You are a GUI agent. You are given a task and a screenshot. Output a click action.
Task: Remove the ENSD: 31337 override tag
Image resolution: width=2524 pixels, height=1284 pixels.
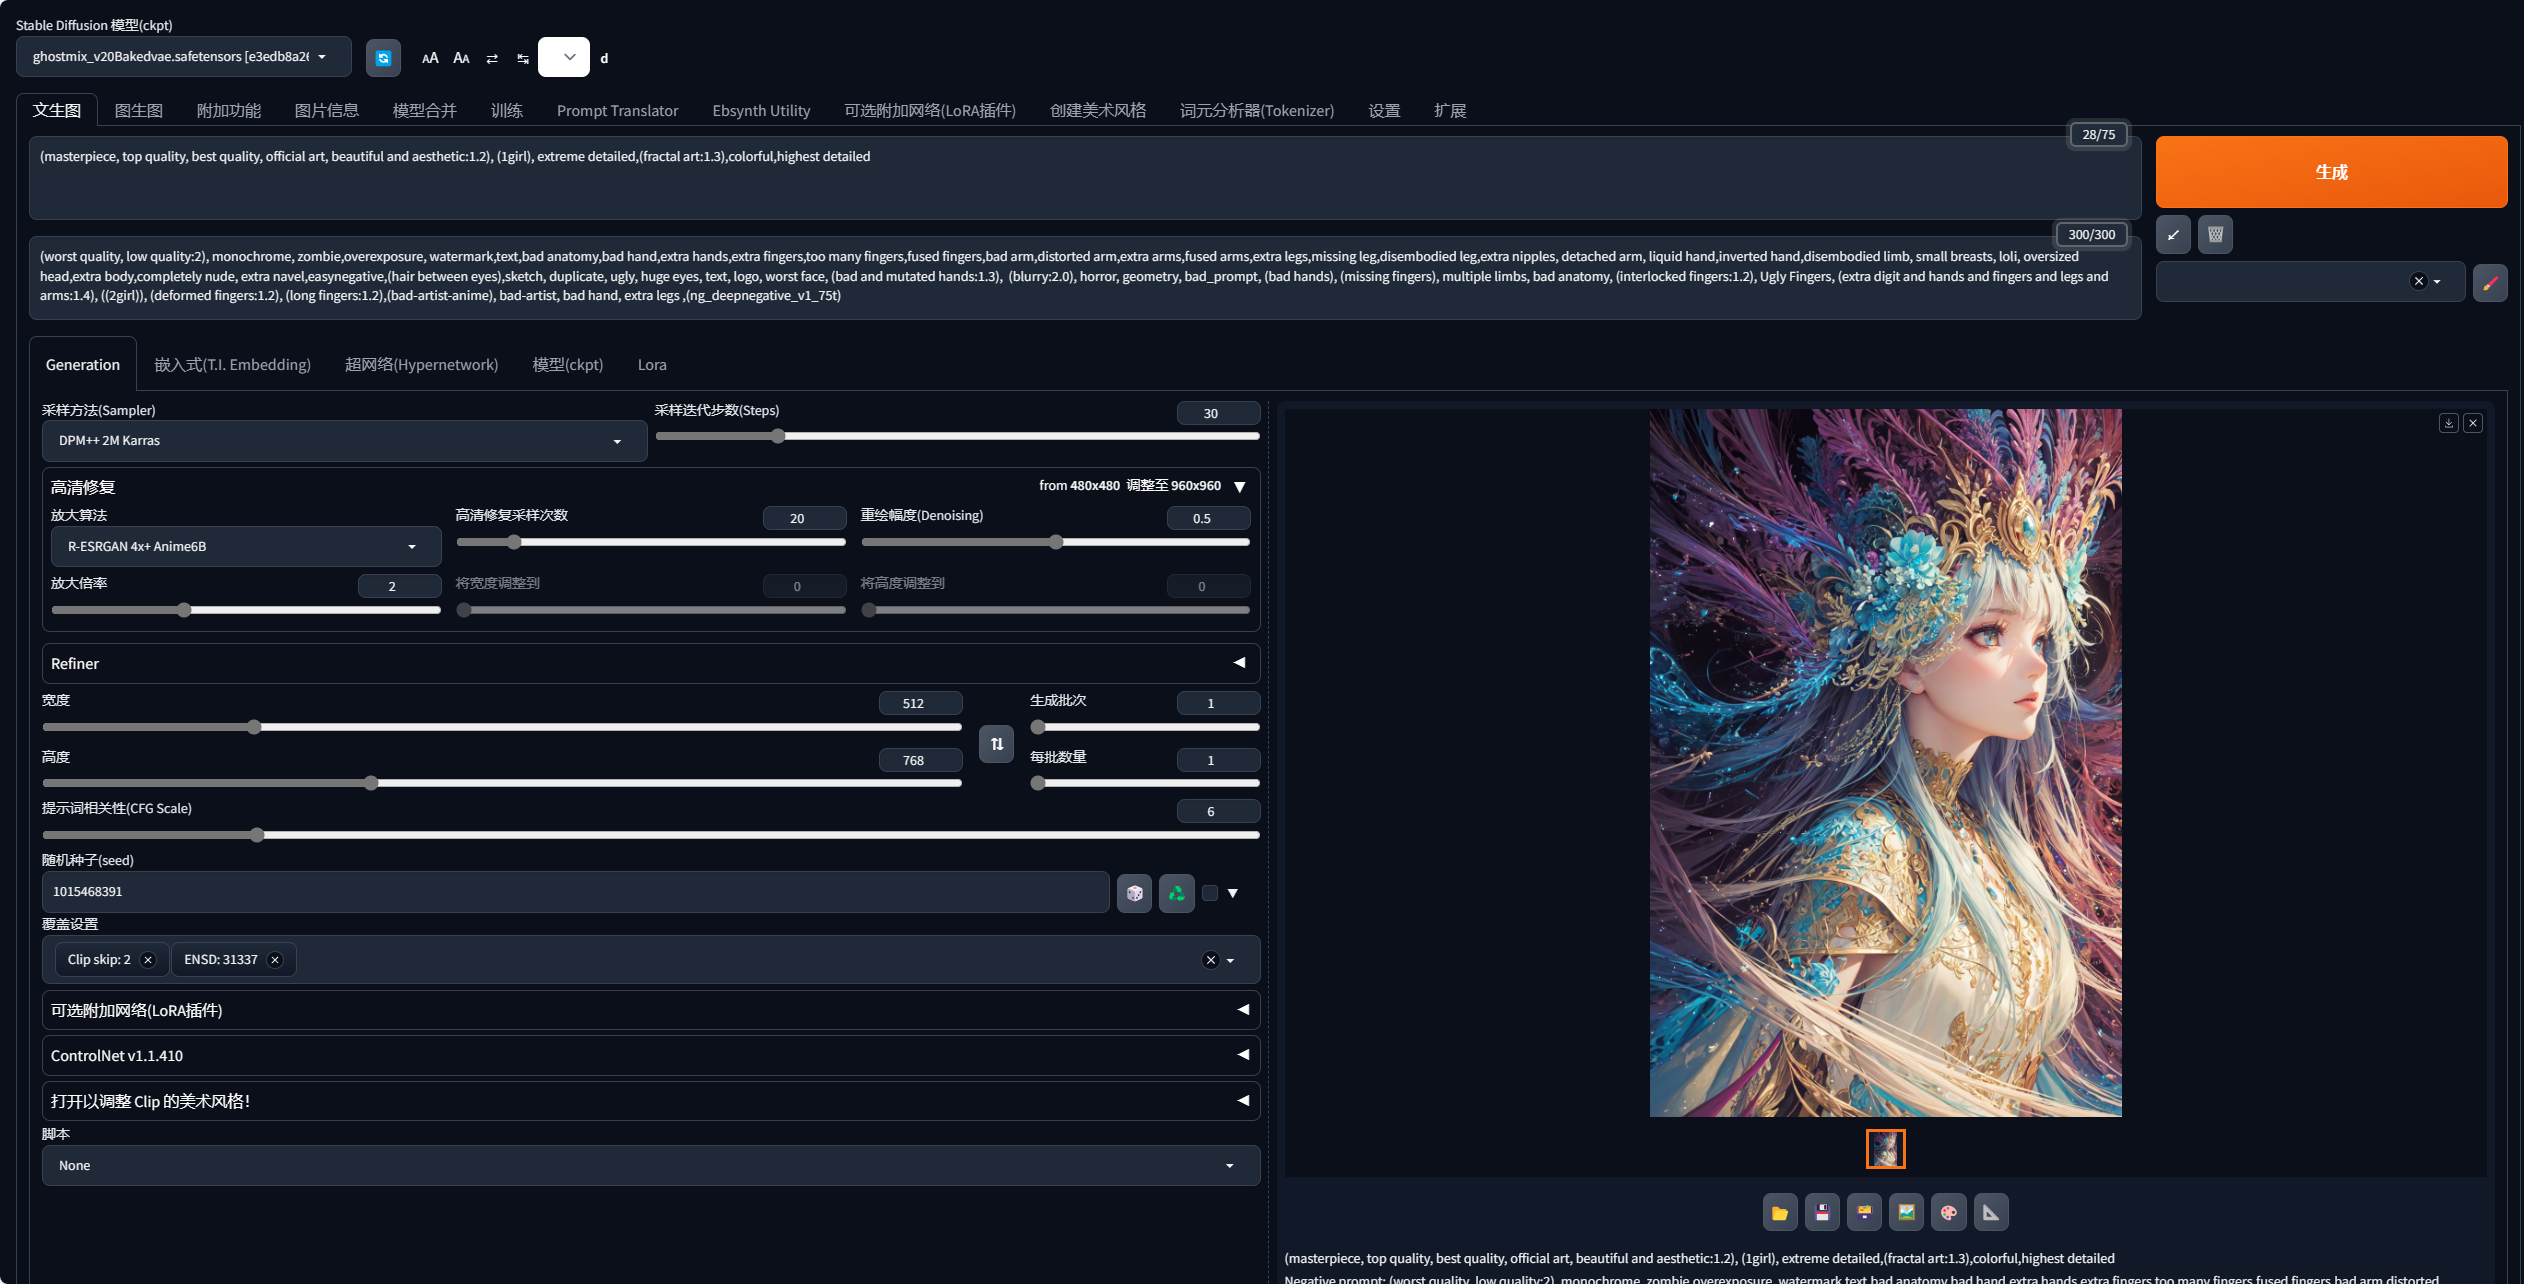(x=275, y=960)
